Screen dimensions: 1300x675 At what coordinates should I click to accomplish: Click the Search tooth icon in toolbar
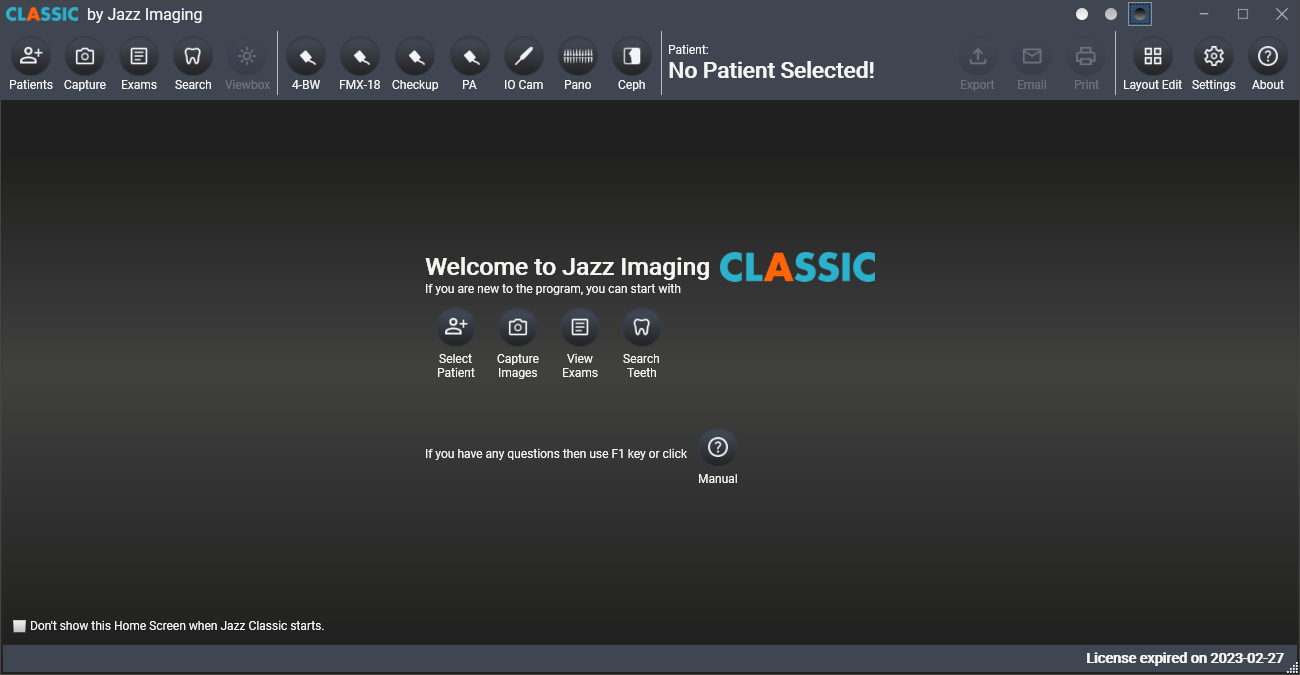193,57
